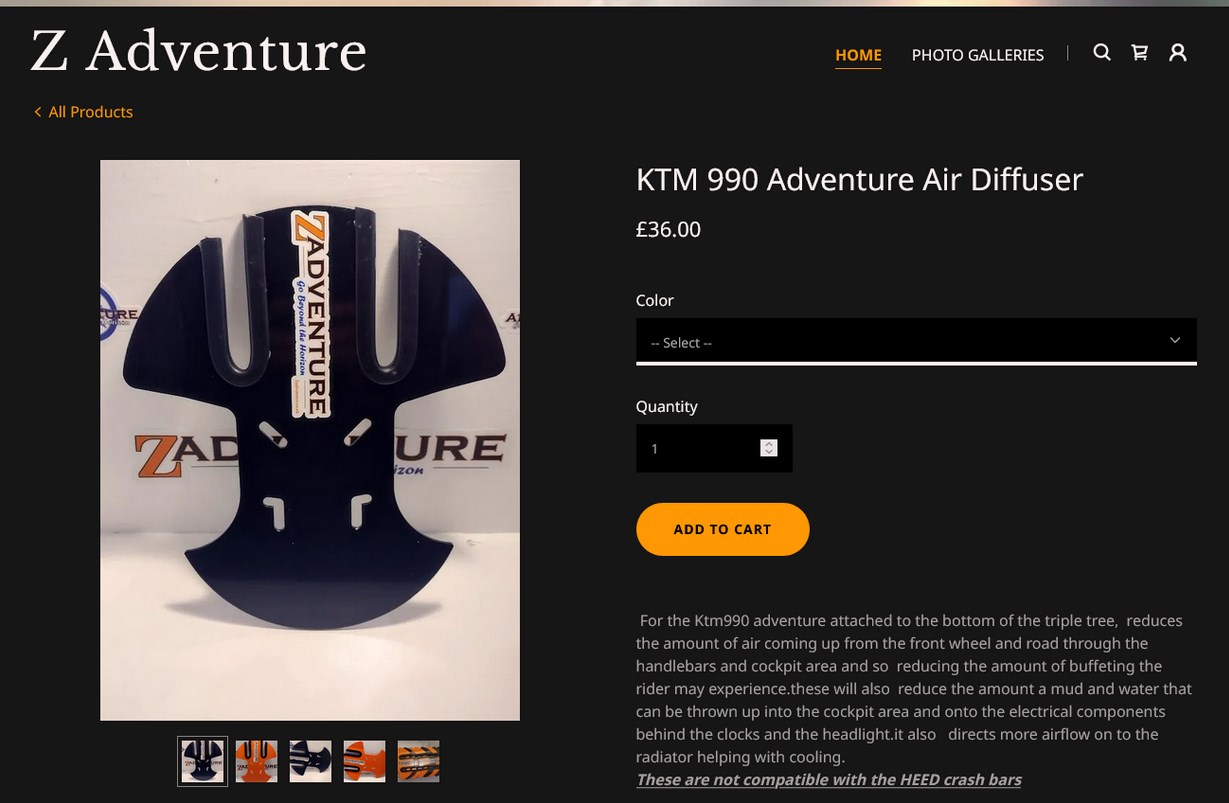Increase quantity with the up stepper arrow
This screenshot has height=803, width=1229.
(768, 444)
